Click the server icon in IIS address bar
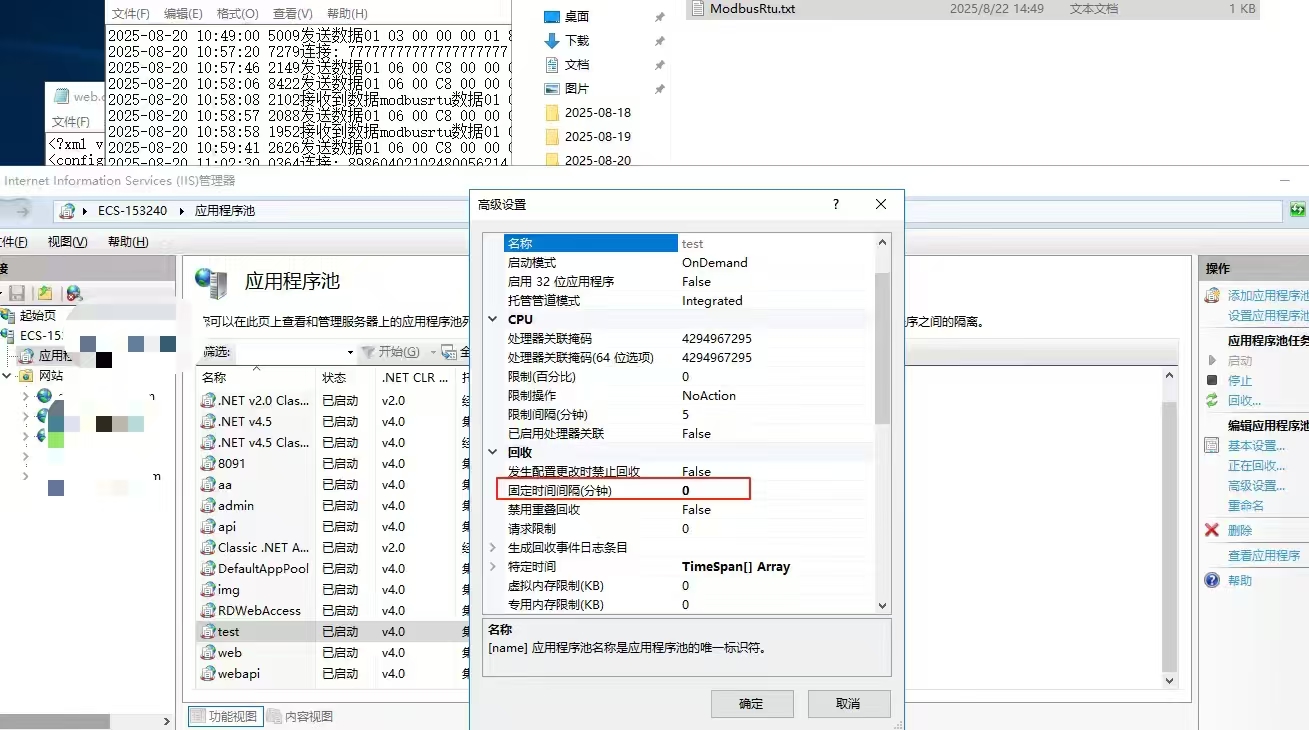The image size is (1309, 730). [x=67, y=211]
